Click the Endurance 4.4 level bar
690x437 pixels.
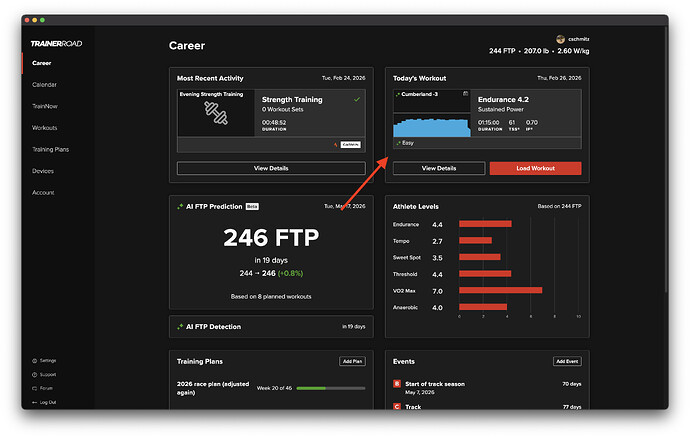(485, 224)
